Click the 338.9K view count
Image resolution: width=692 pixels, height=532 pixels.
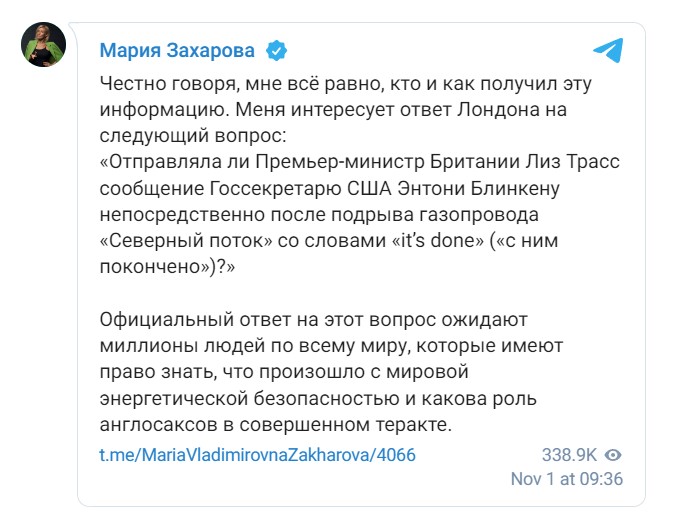(570, 455)
